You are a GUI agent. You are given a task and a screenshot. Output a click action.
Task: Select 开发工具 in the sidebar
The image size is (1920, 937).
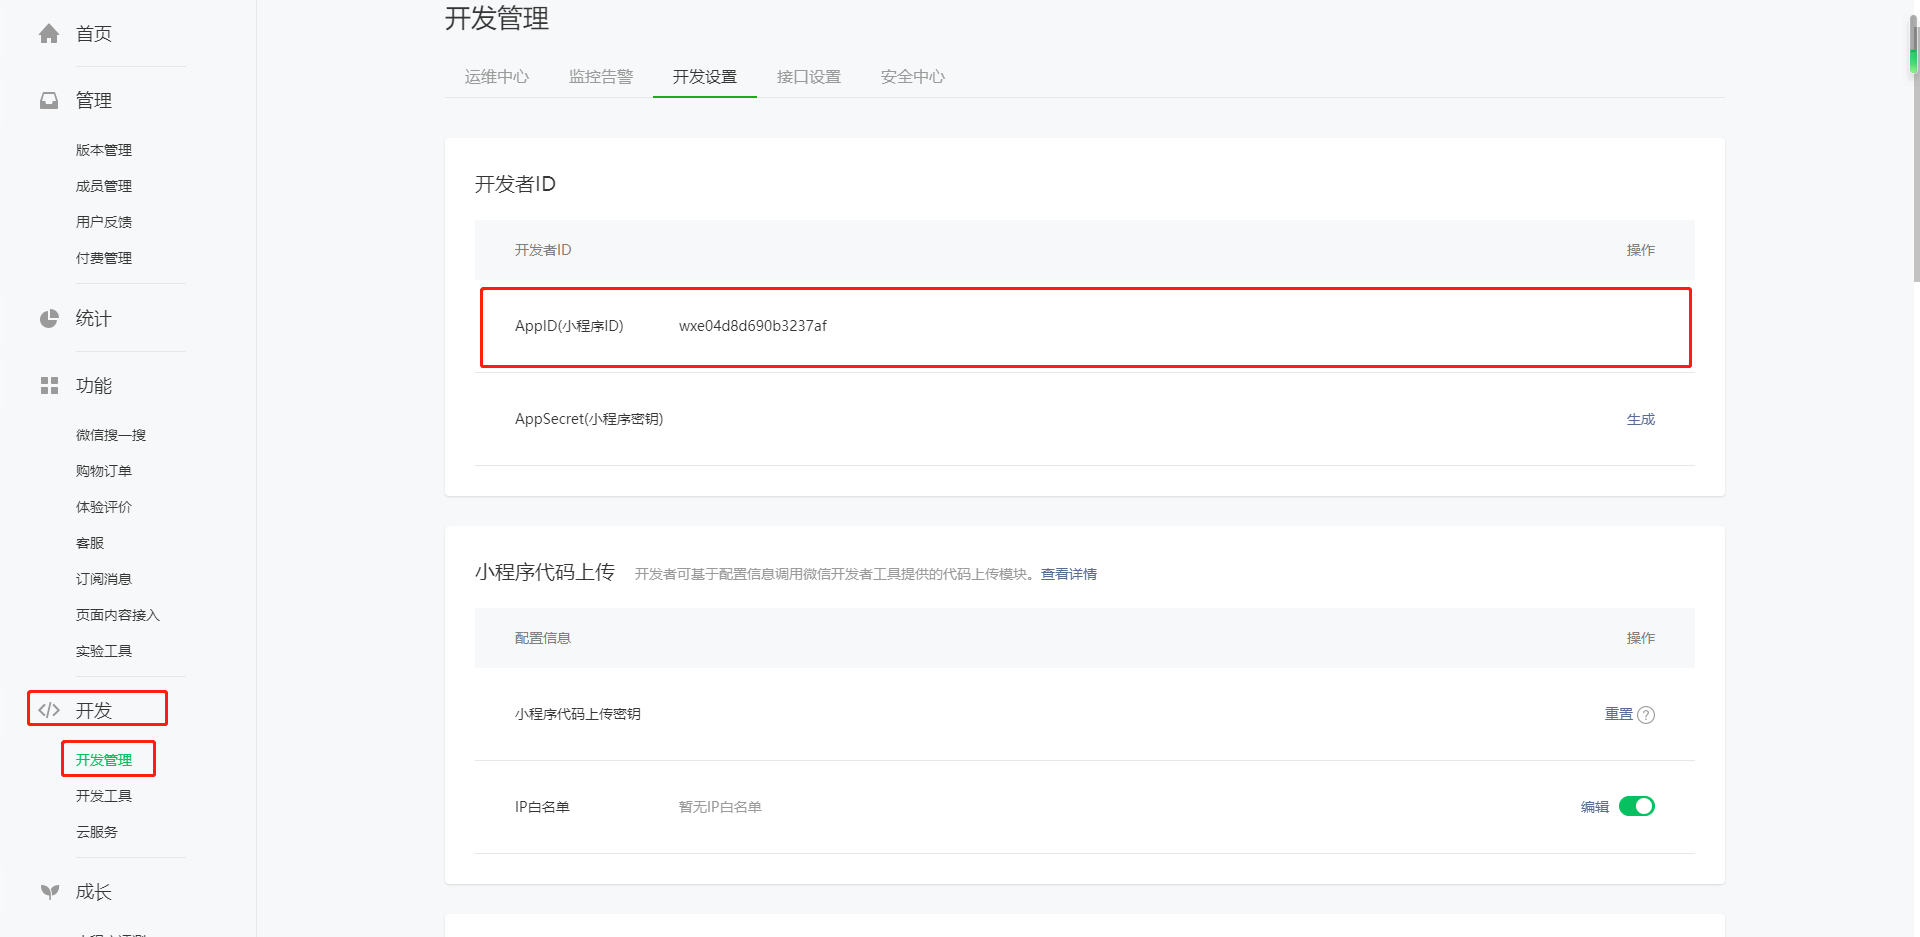click(104, 796)
